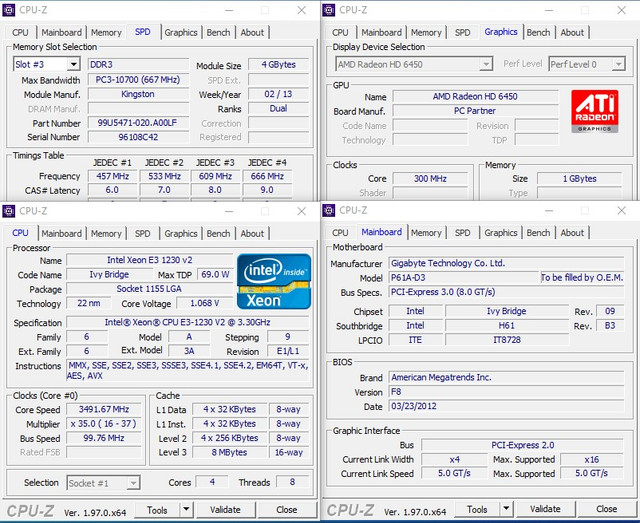Click 'Gigabyte Technology Co. Ltd.' manufacturer value
The width and height of the screenshot is (640, 523).
click(506, 263)
